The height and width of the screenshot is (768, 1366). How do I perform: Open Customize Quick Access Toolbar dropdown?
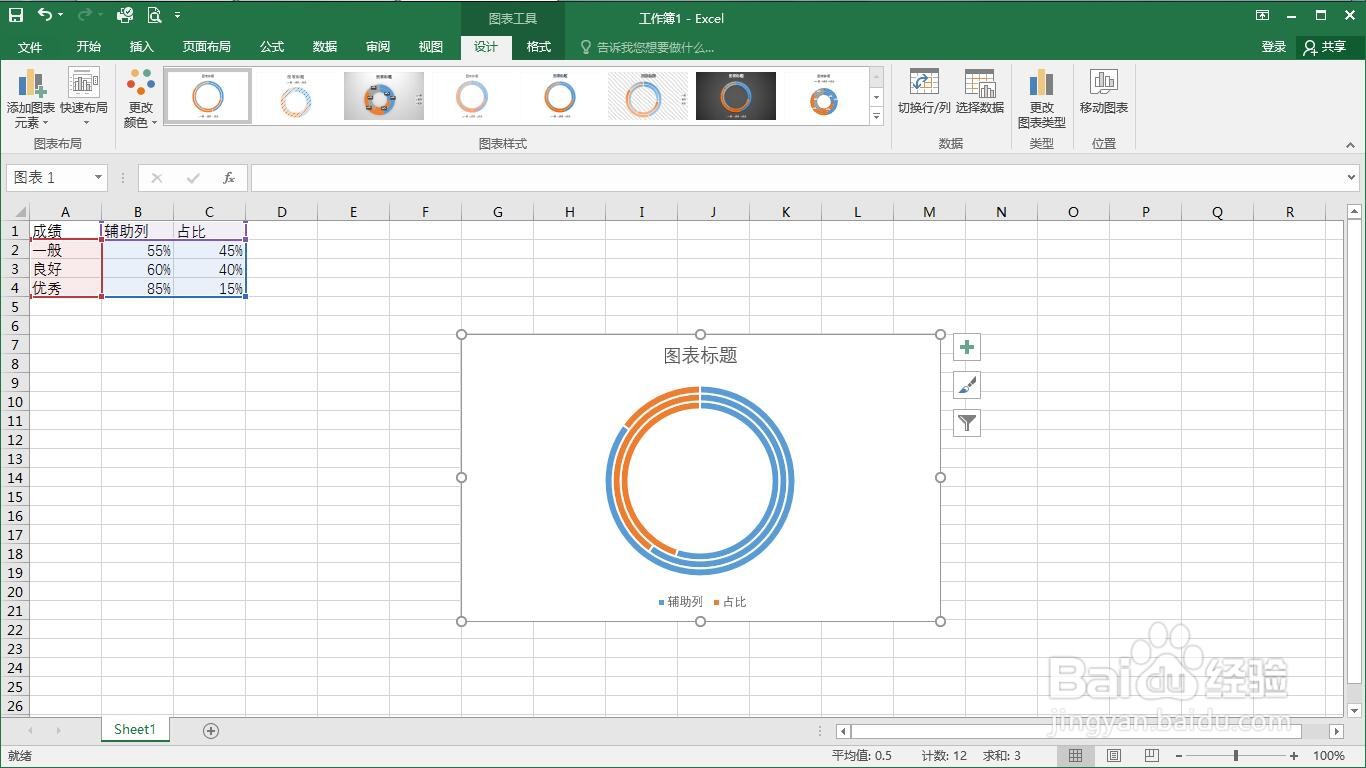pyautogui.click(x=177, y=15)
